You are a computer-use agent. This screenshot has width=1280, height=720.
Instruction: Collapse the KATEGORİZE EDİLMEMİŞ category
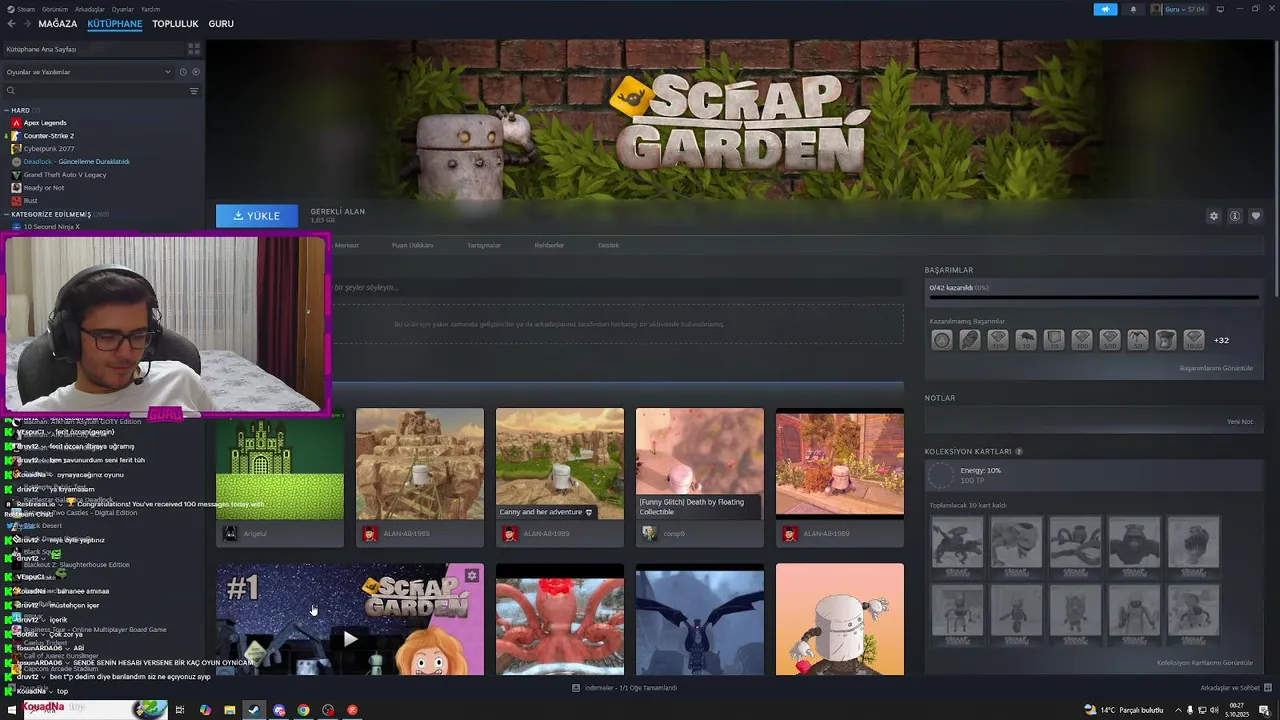[6, 214]
